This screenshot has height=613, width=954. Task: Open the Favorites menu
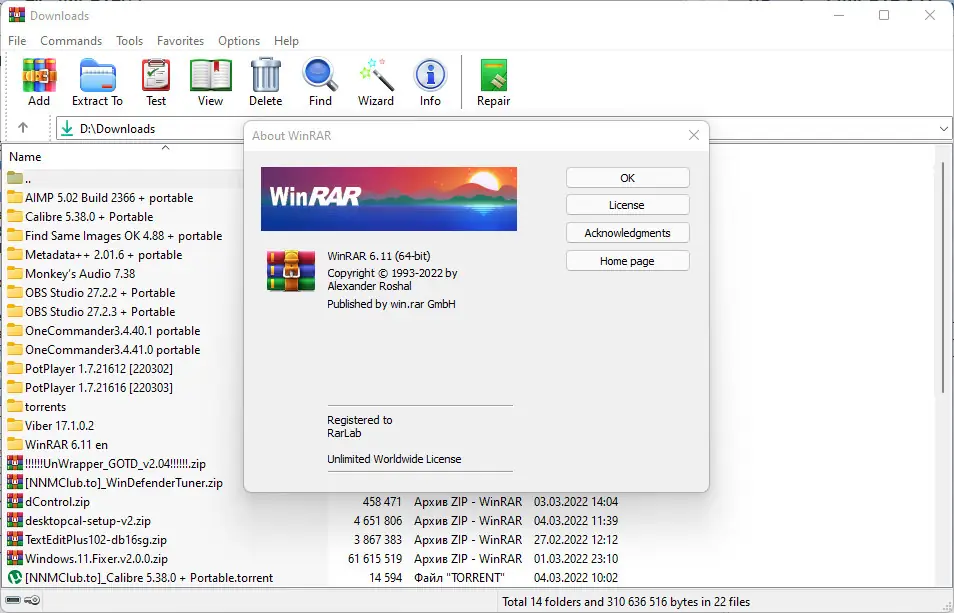180,41
